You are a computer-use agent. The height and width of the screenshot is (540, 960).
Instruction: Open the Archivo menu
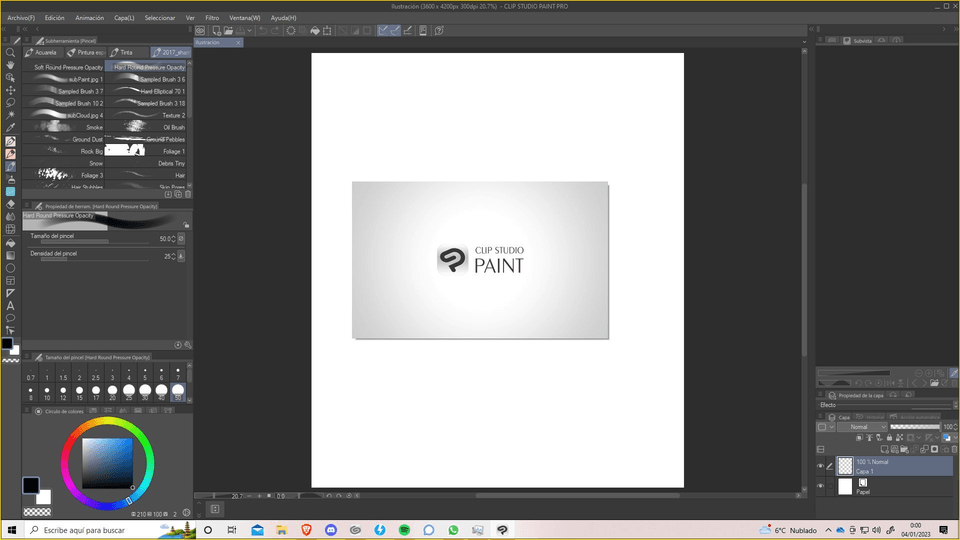click(x=21, y=18)
